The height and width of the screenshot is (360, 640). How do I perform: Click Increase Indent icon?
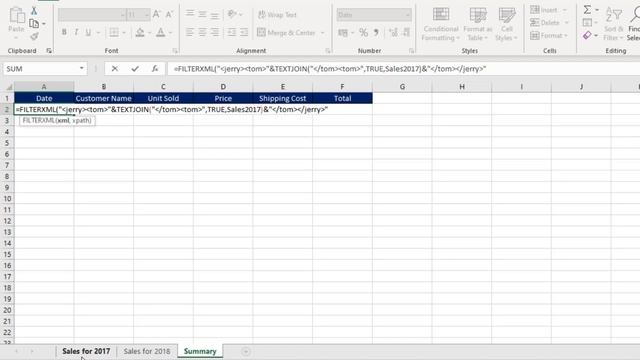pyautogui.click(x=244, y=32)
